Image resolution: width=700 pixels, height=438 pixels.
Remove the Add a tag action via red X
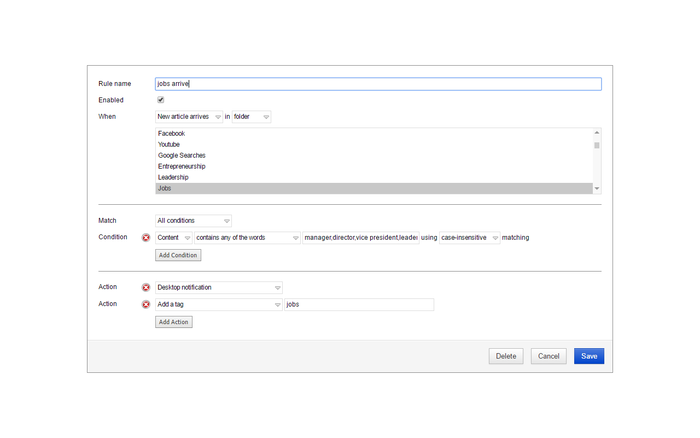(x=146, y=304)
